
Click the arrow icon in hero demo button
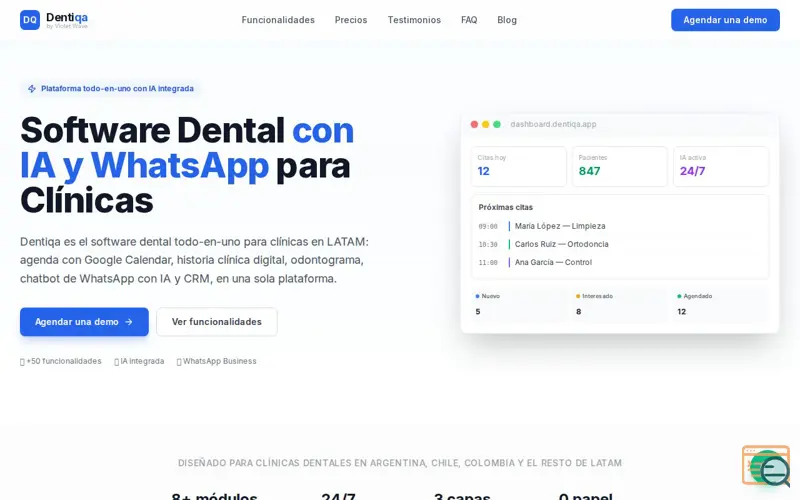tap(129, 322)
